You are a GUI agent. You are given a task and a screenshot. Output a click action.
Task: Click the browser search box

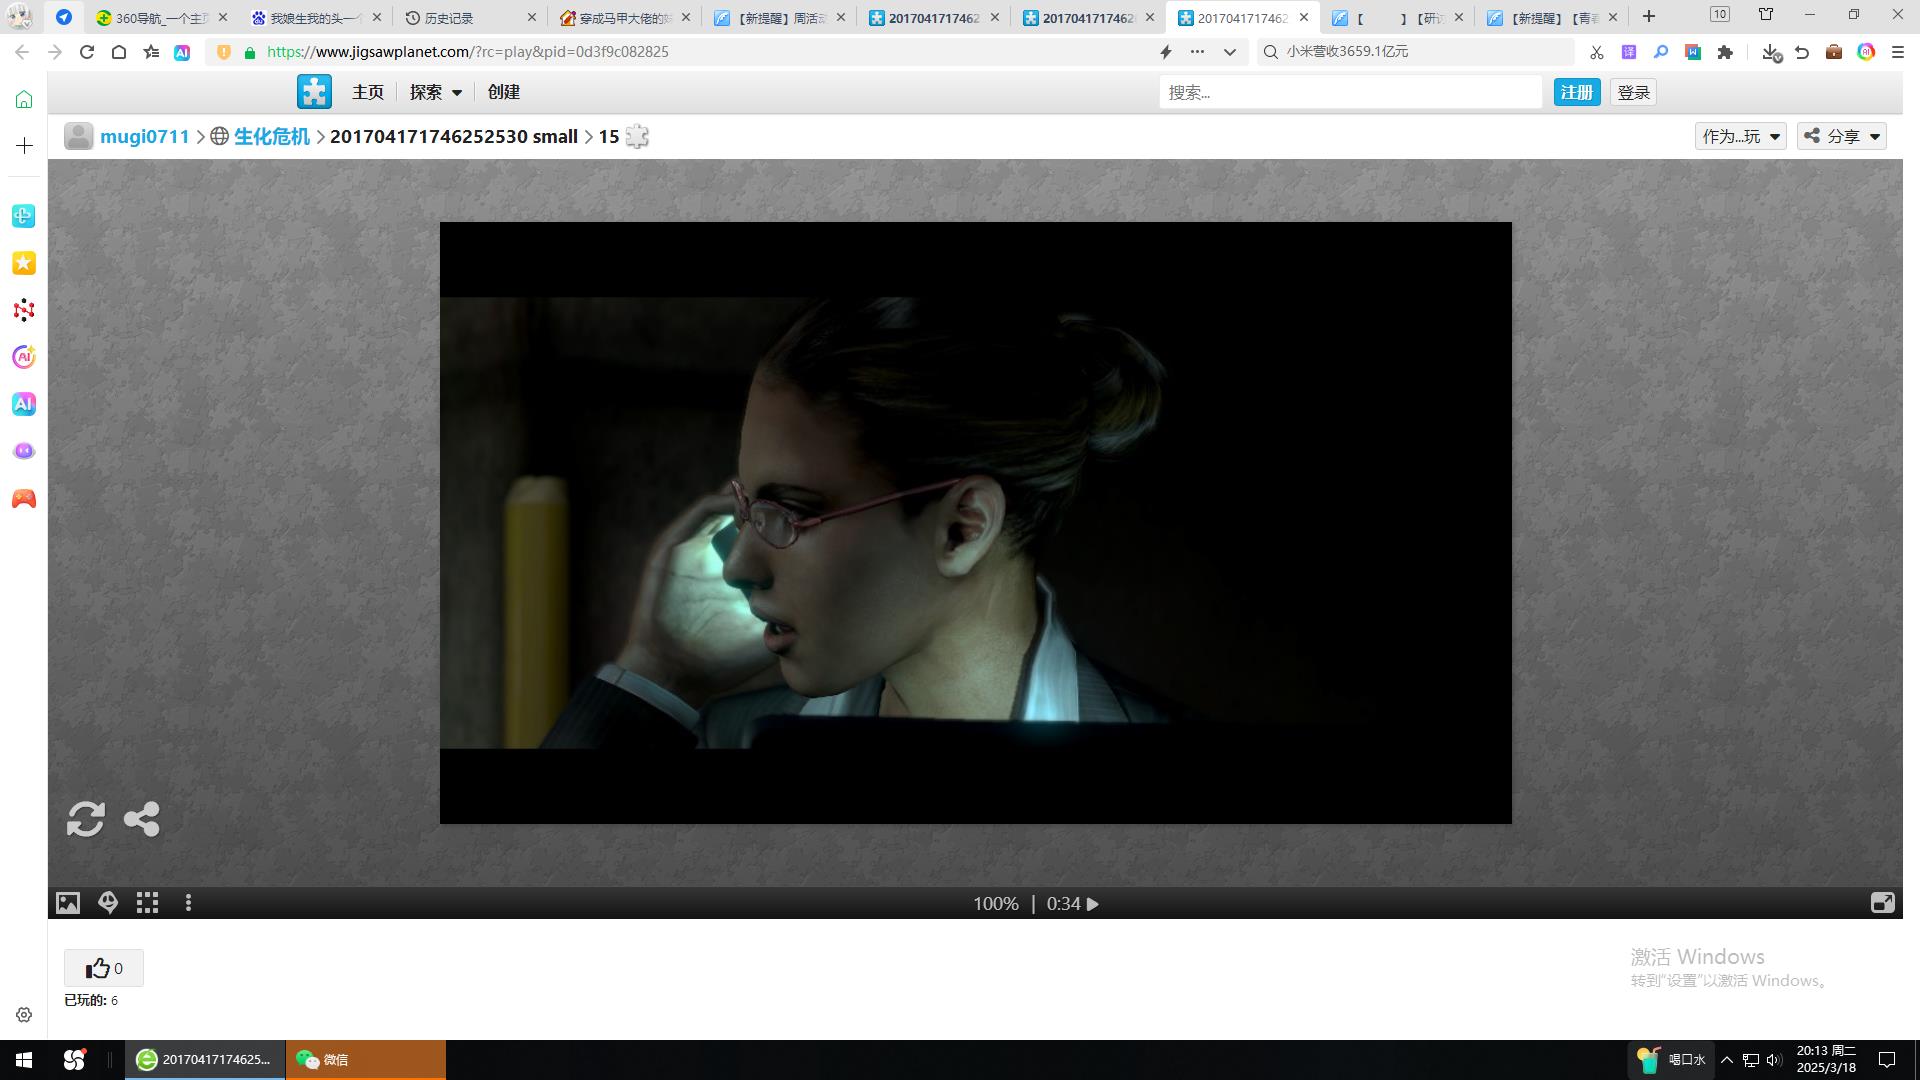(1415, 52)
